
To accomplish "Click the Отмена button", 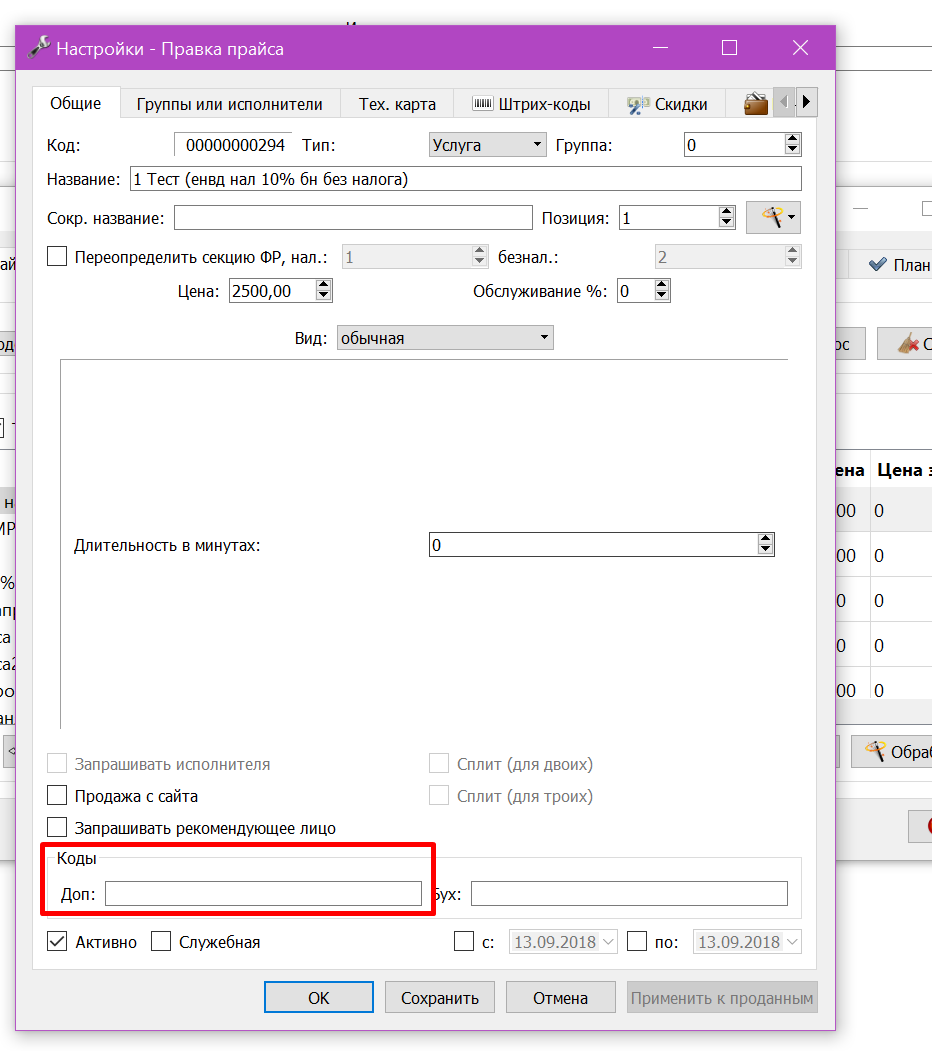I will 561,997.
